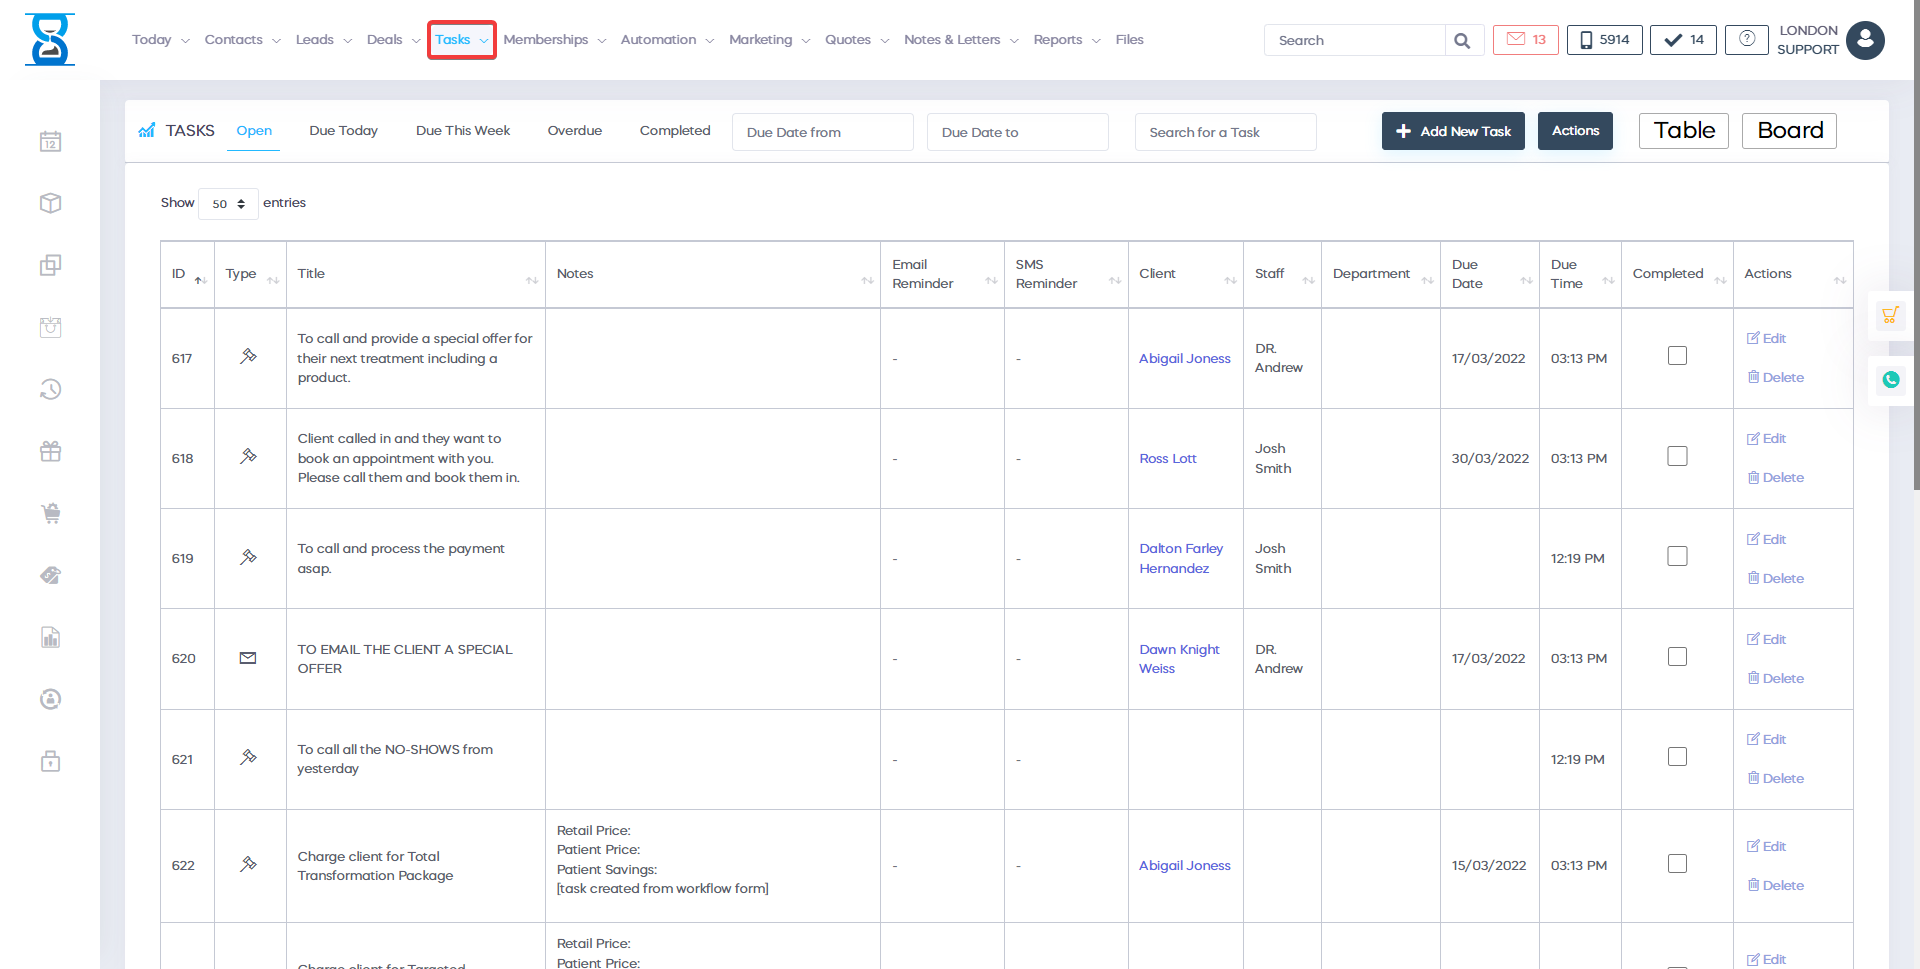Click the green WhatsApp side widget

click(1890, 380)
